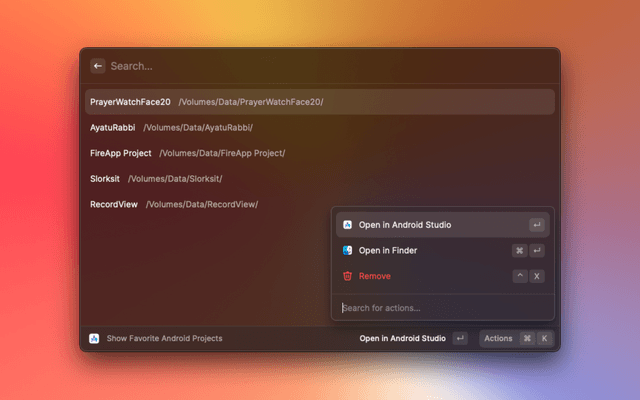Choose the red Remove action
Viewport: 640px width, 400px height.
click(375, 276)
